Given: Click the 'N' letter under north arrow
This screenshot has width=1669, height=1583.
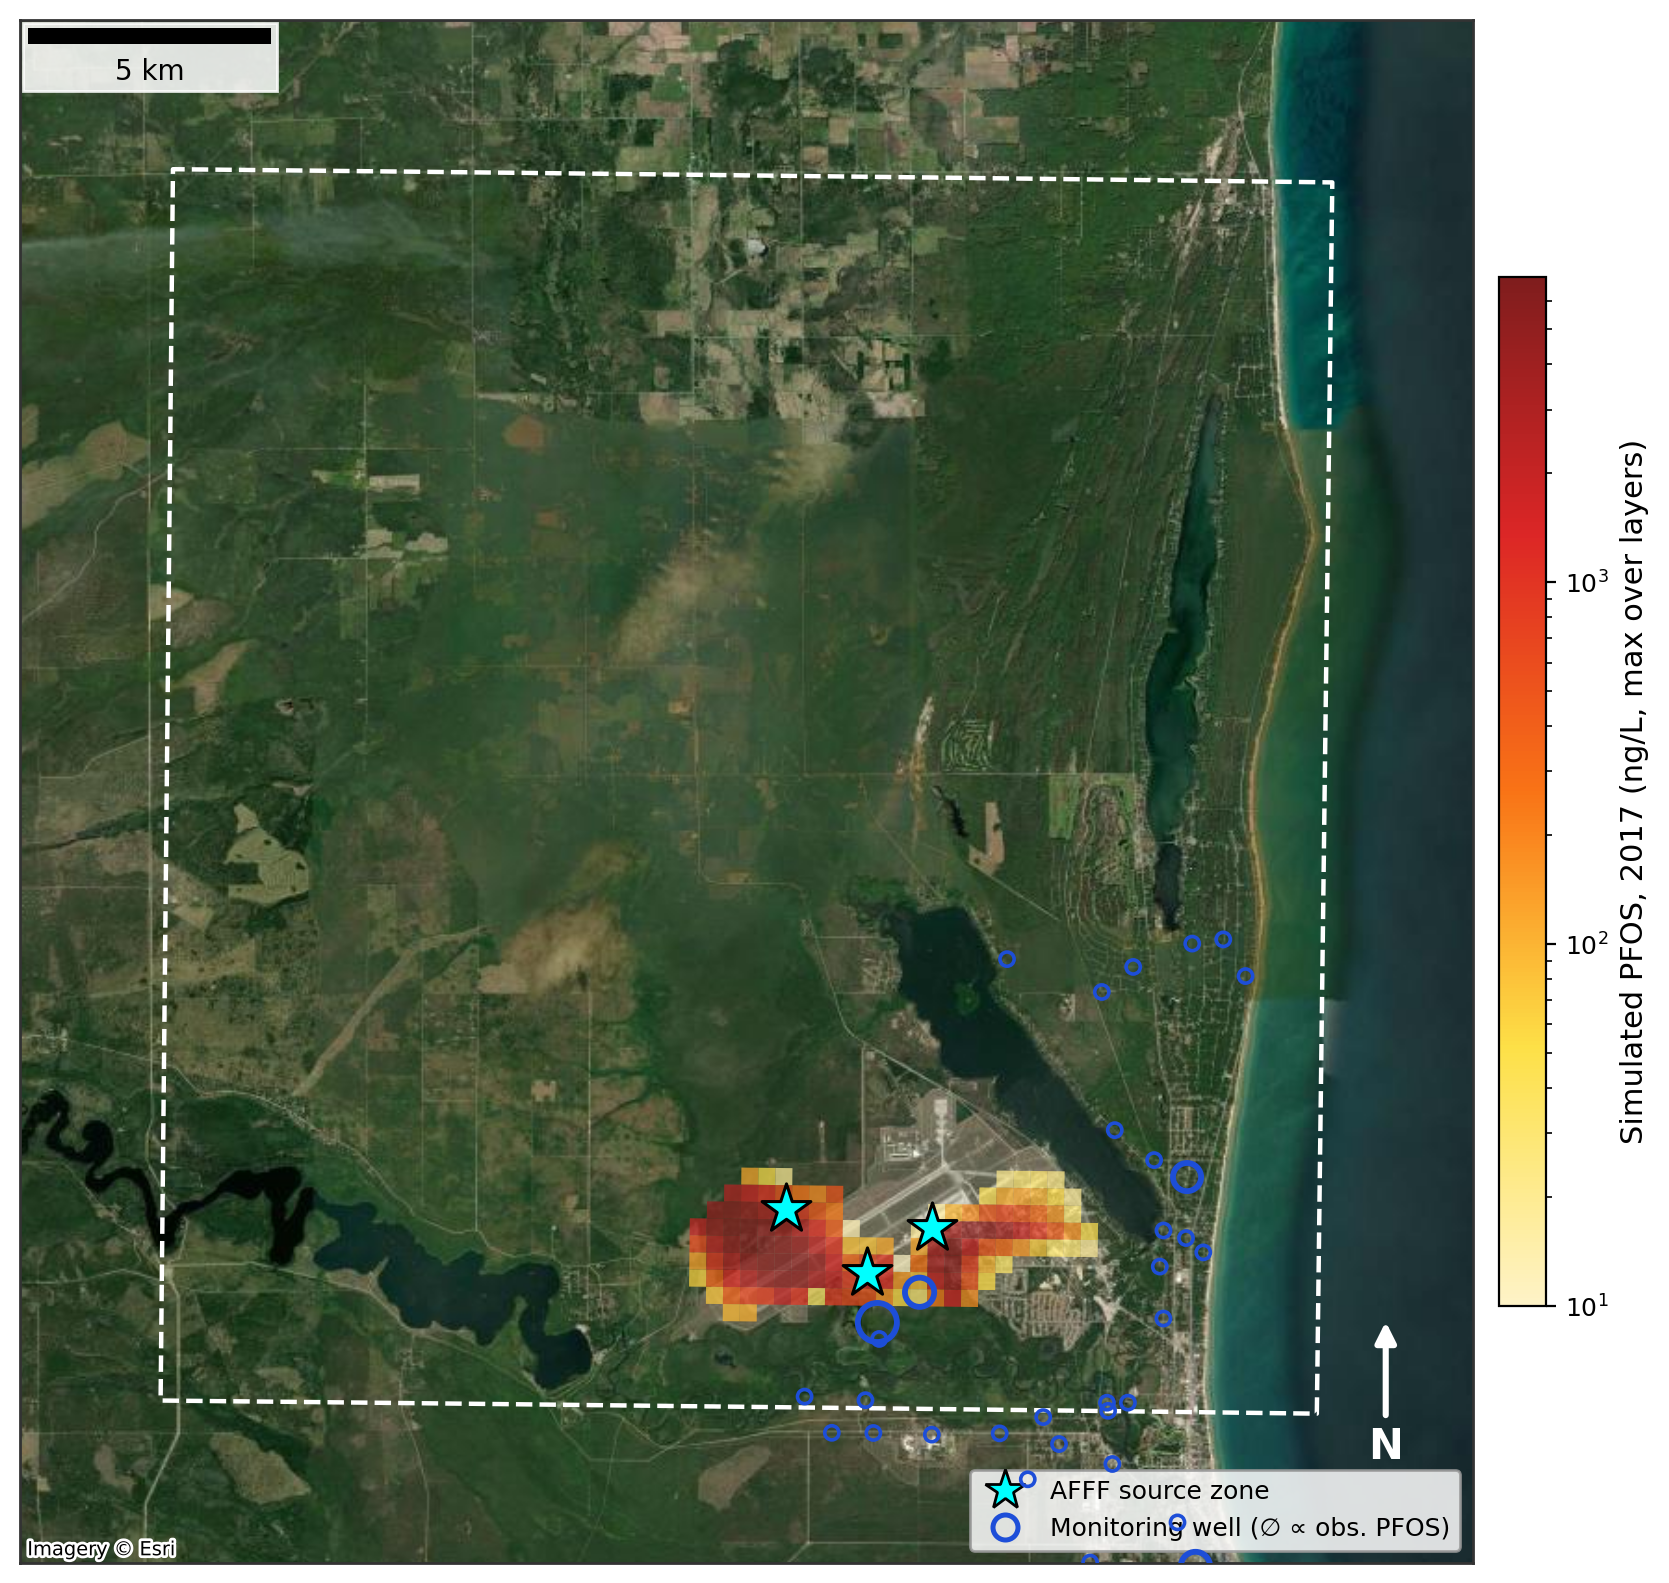Looking at the screenshot, I should pos(1385,1445).
